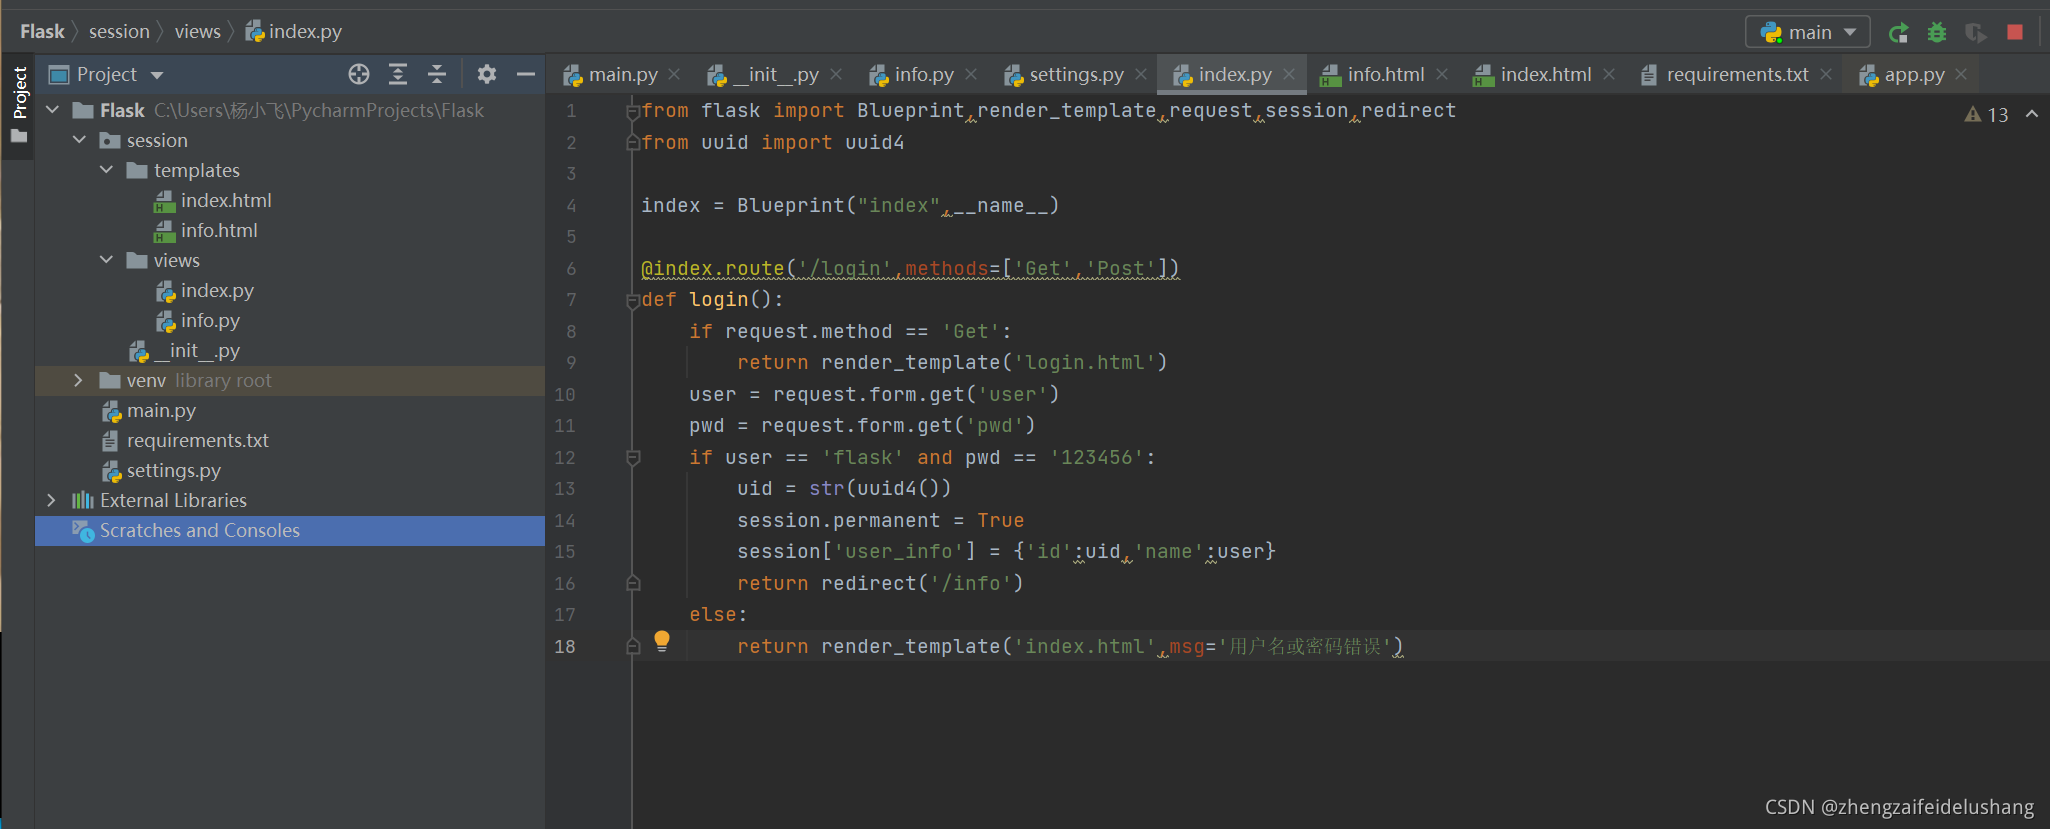Expand External Libraries node
This screenshot has width=2050, height=829.
point(52,500)
